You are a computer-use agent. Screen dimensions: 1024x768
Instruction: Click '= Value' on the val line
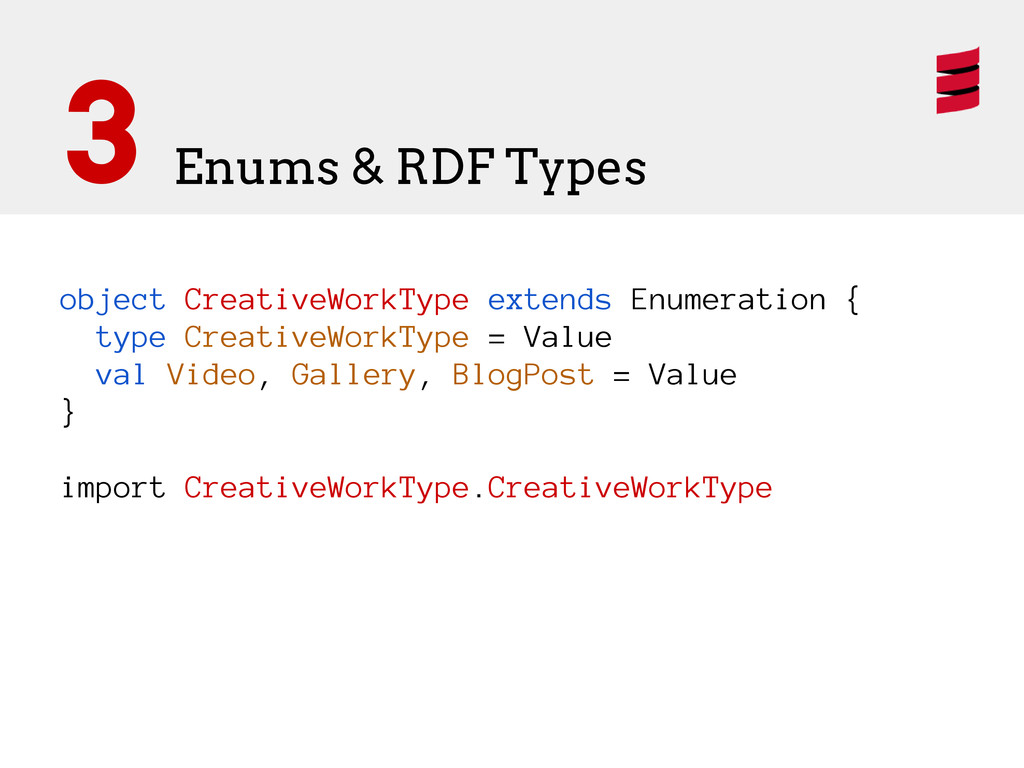(x=675, y=376)
